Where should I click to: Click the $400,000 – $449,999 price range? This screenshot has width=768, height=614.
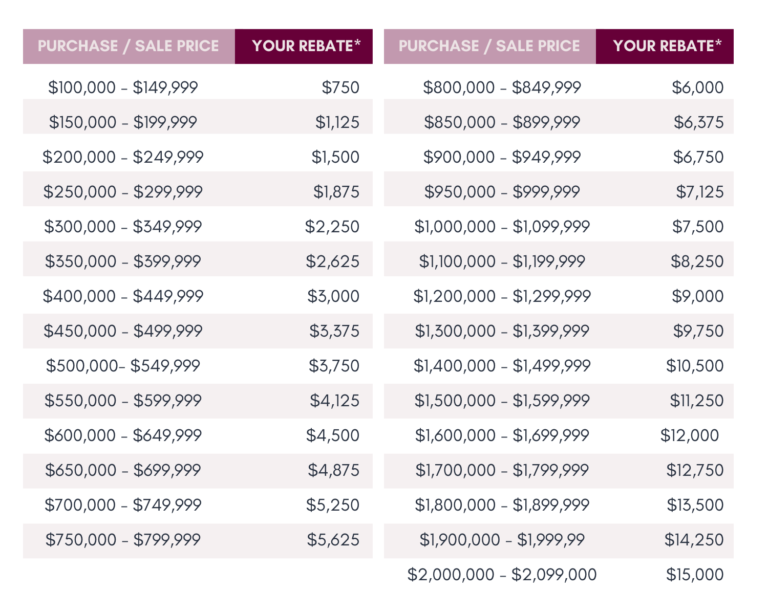pyautogui.click(x=123, y=296)
